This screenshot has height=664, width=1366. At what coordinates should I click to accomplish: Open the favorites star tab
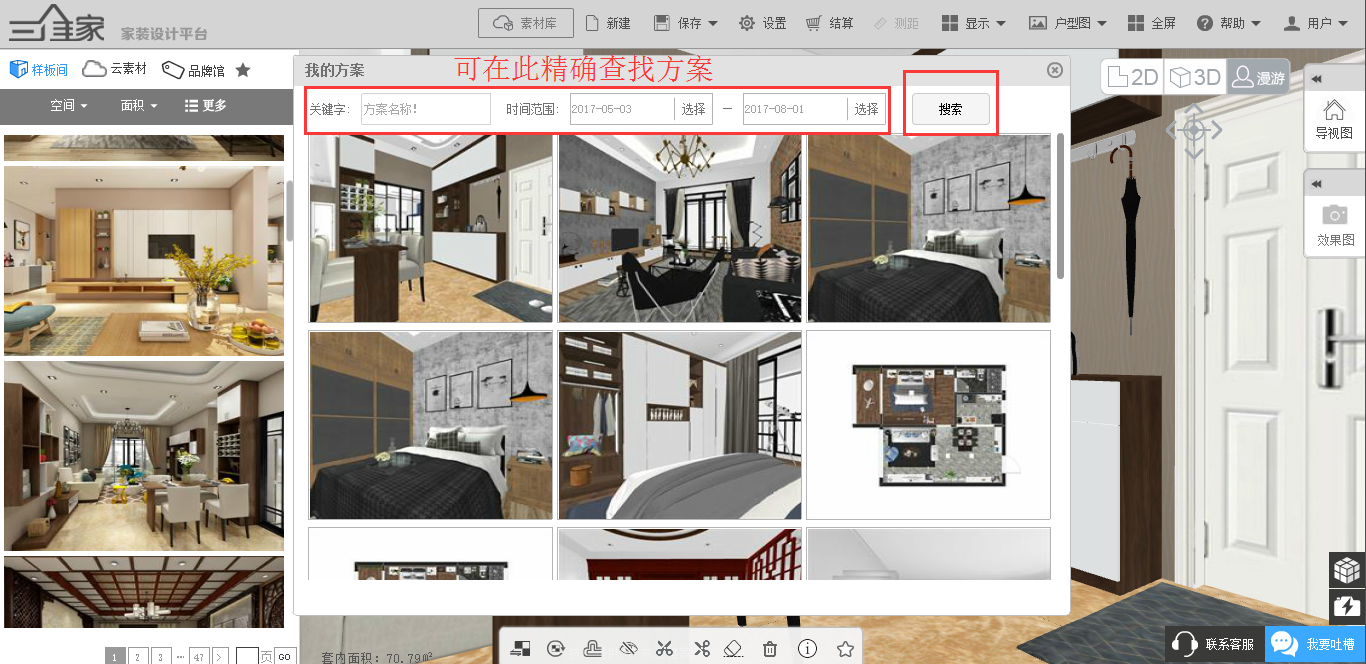tap(243, 70)
